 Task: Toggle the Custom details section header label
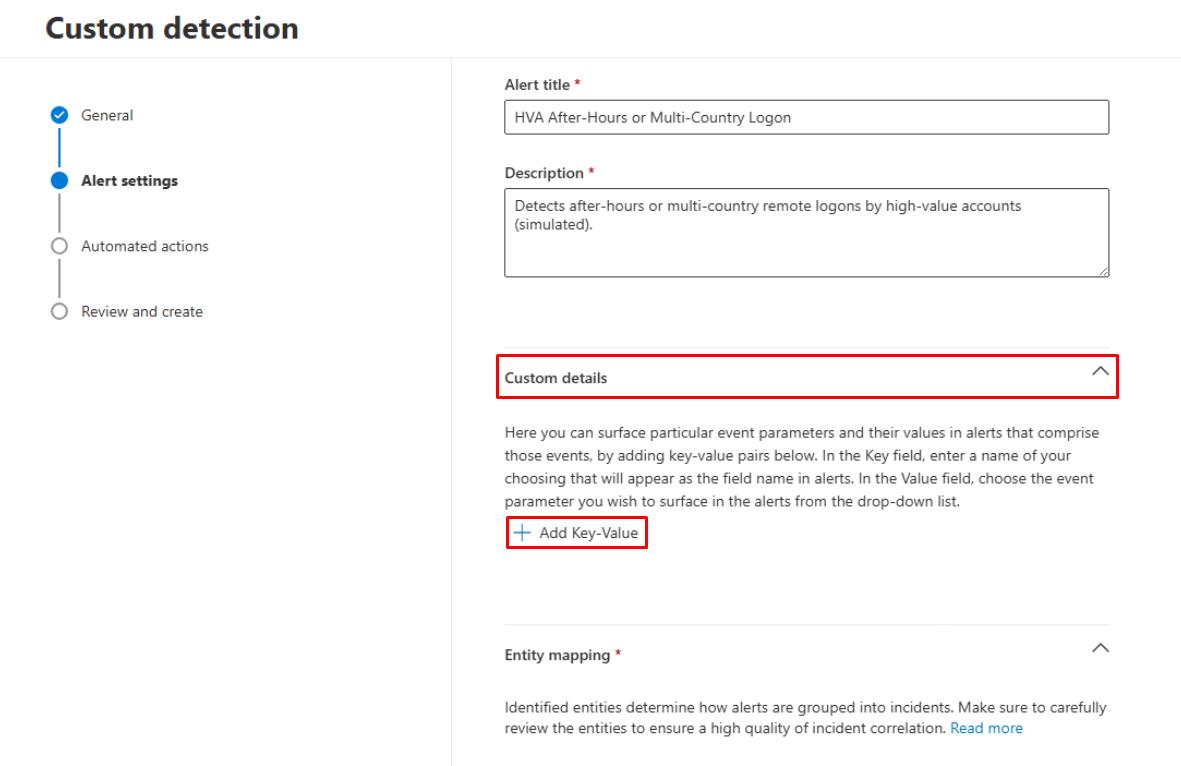[556, 378]
